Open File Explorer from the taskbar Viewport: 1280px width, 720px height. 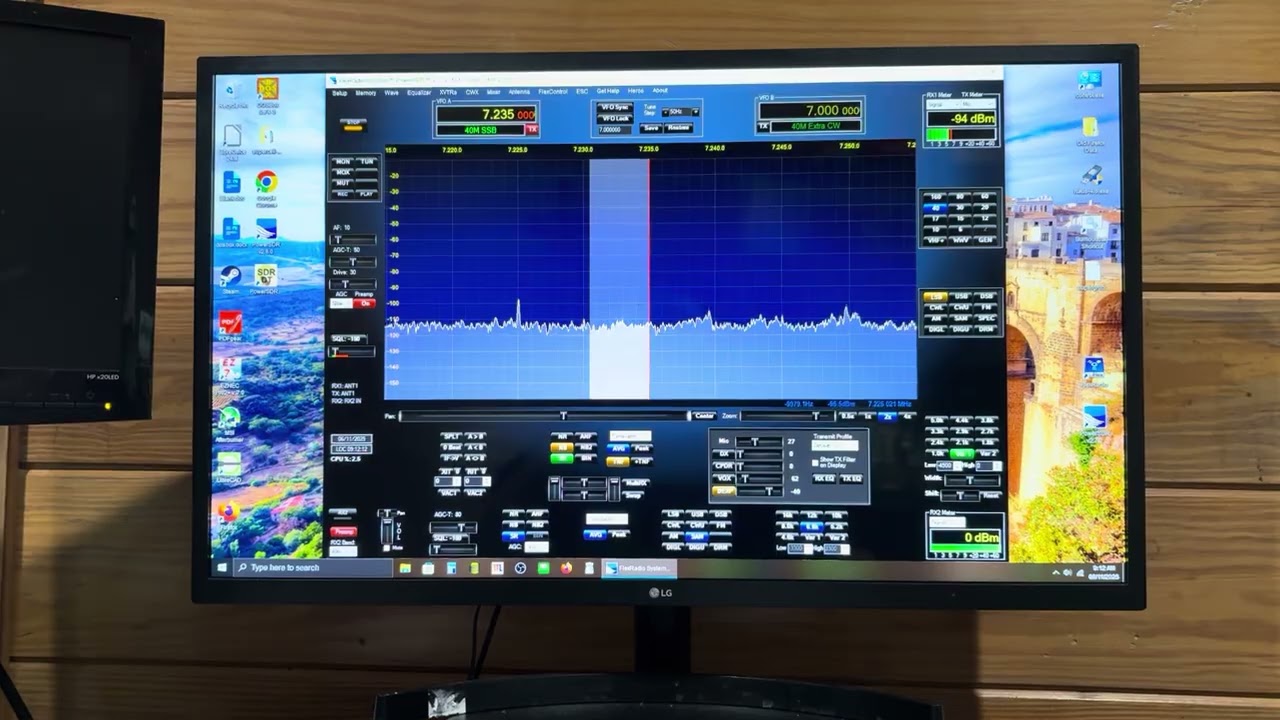(x=405, y=568)
